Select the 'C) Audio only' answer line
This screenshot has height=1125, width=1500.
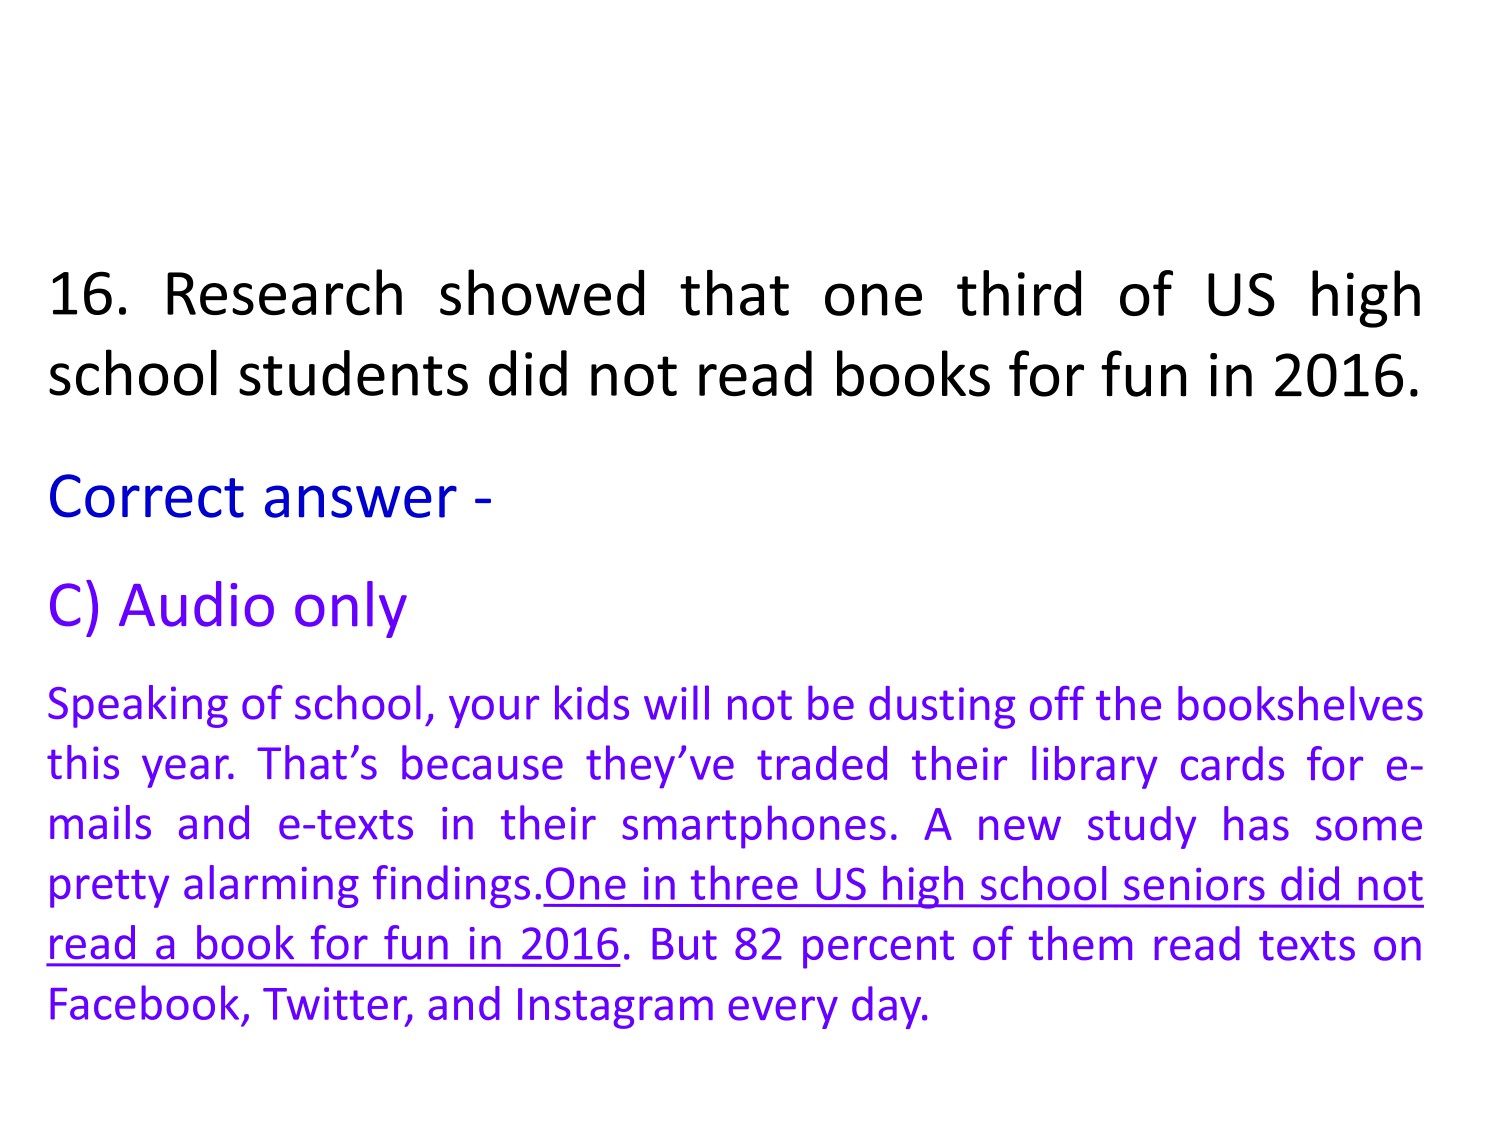tap(227, 606)
